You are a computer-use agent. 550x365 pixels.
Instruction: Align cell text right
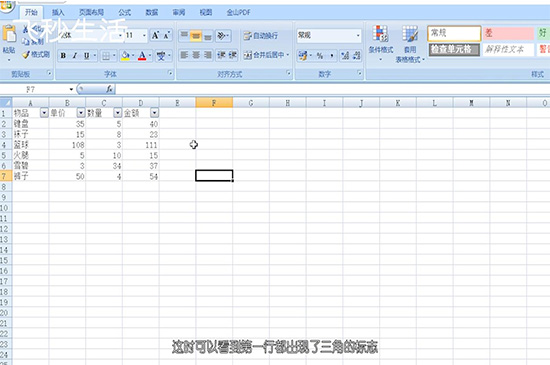[208, 55]
